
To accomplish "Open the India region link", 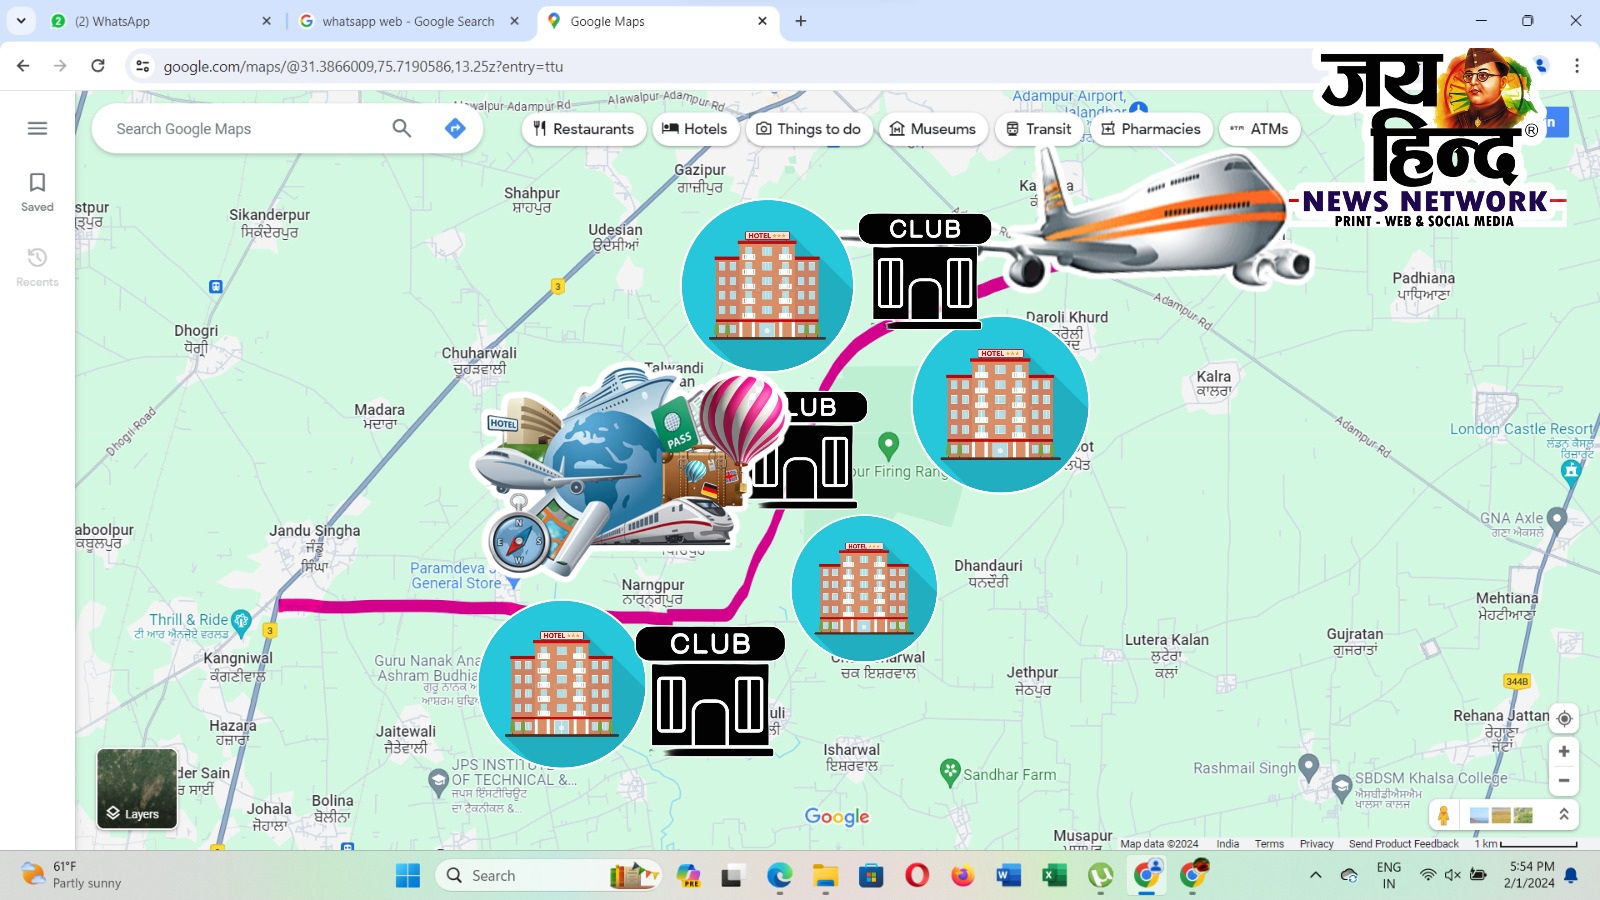I will [x=1228, y=844].
